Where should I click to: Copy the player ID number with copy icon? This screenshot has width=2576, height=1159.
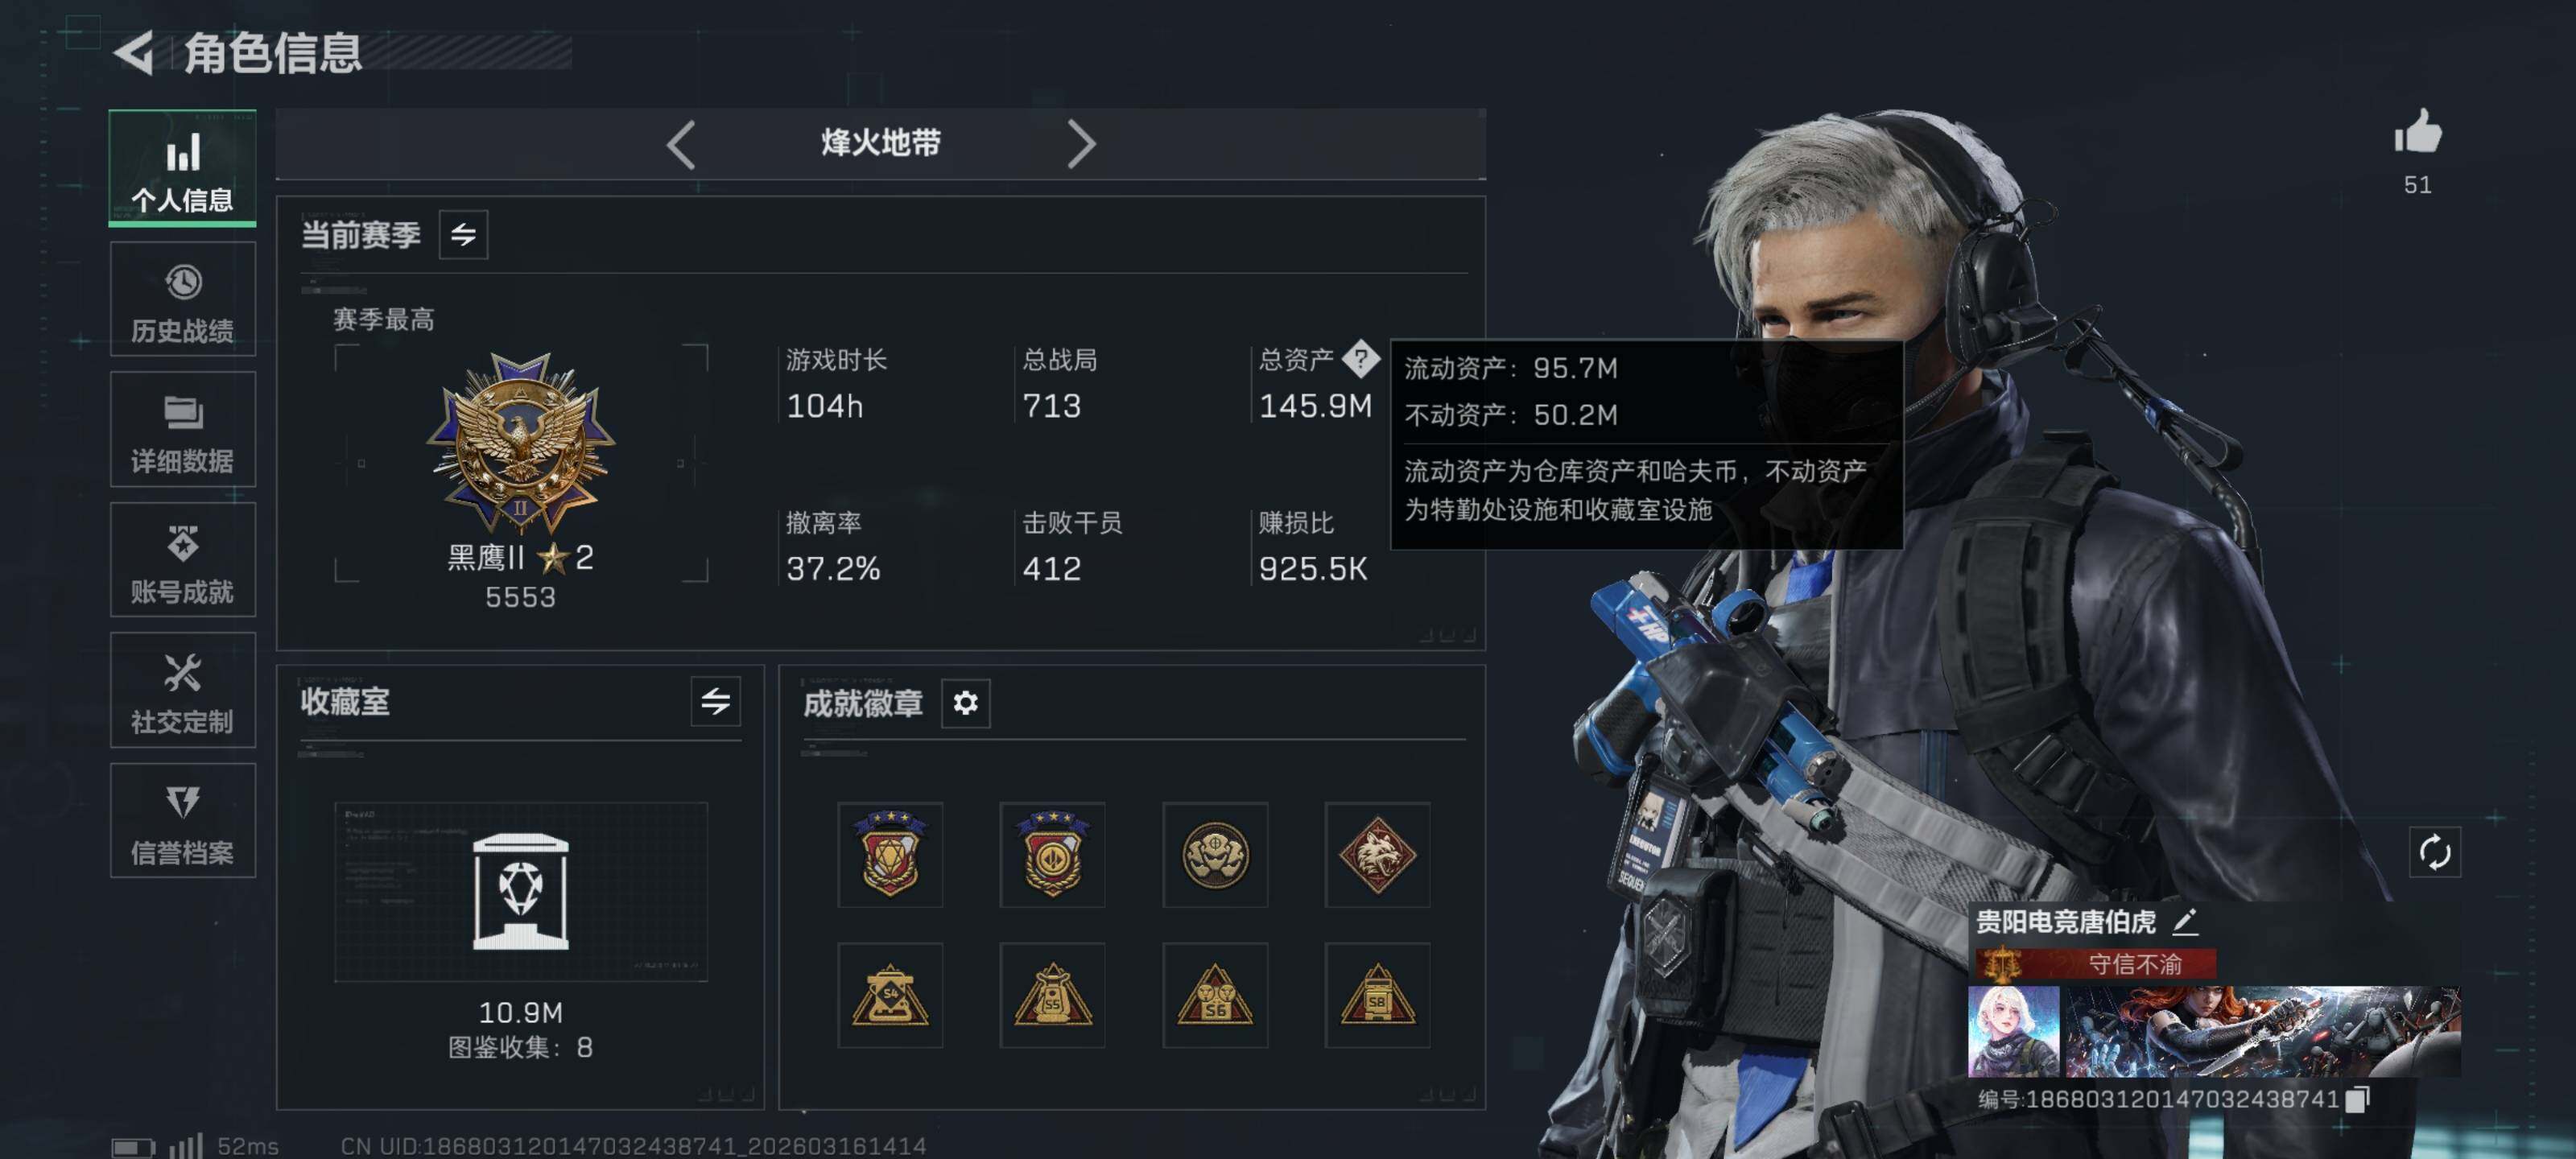tap(2357, 1099)
